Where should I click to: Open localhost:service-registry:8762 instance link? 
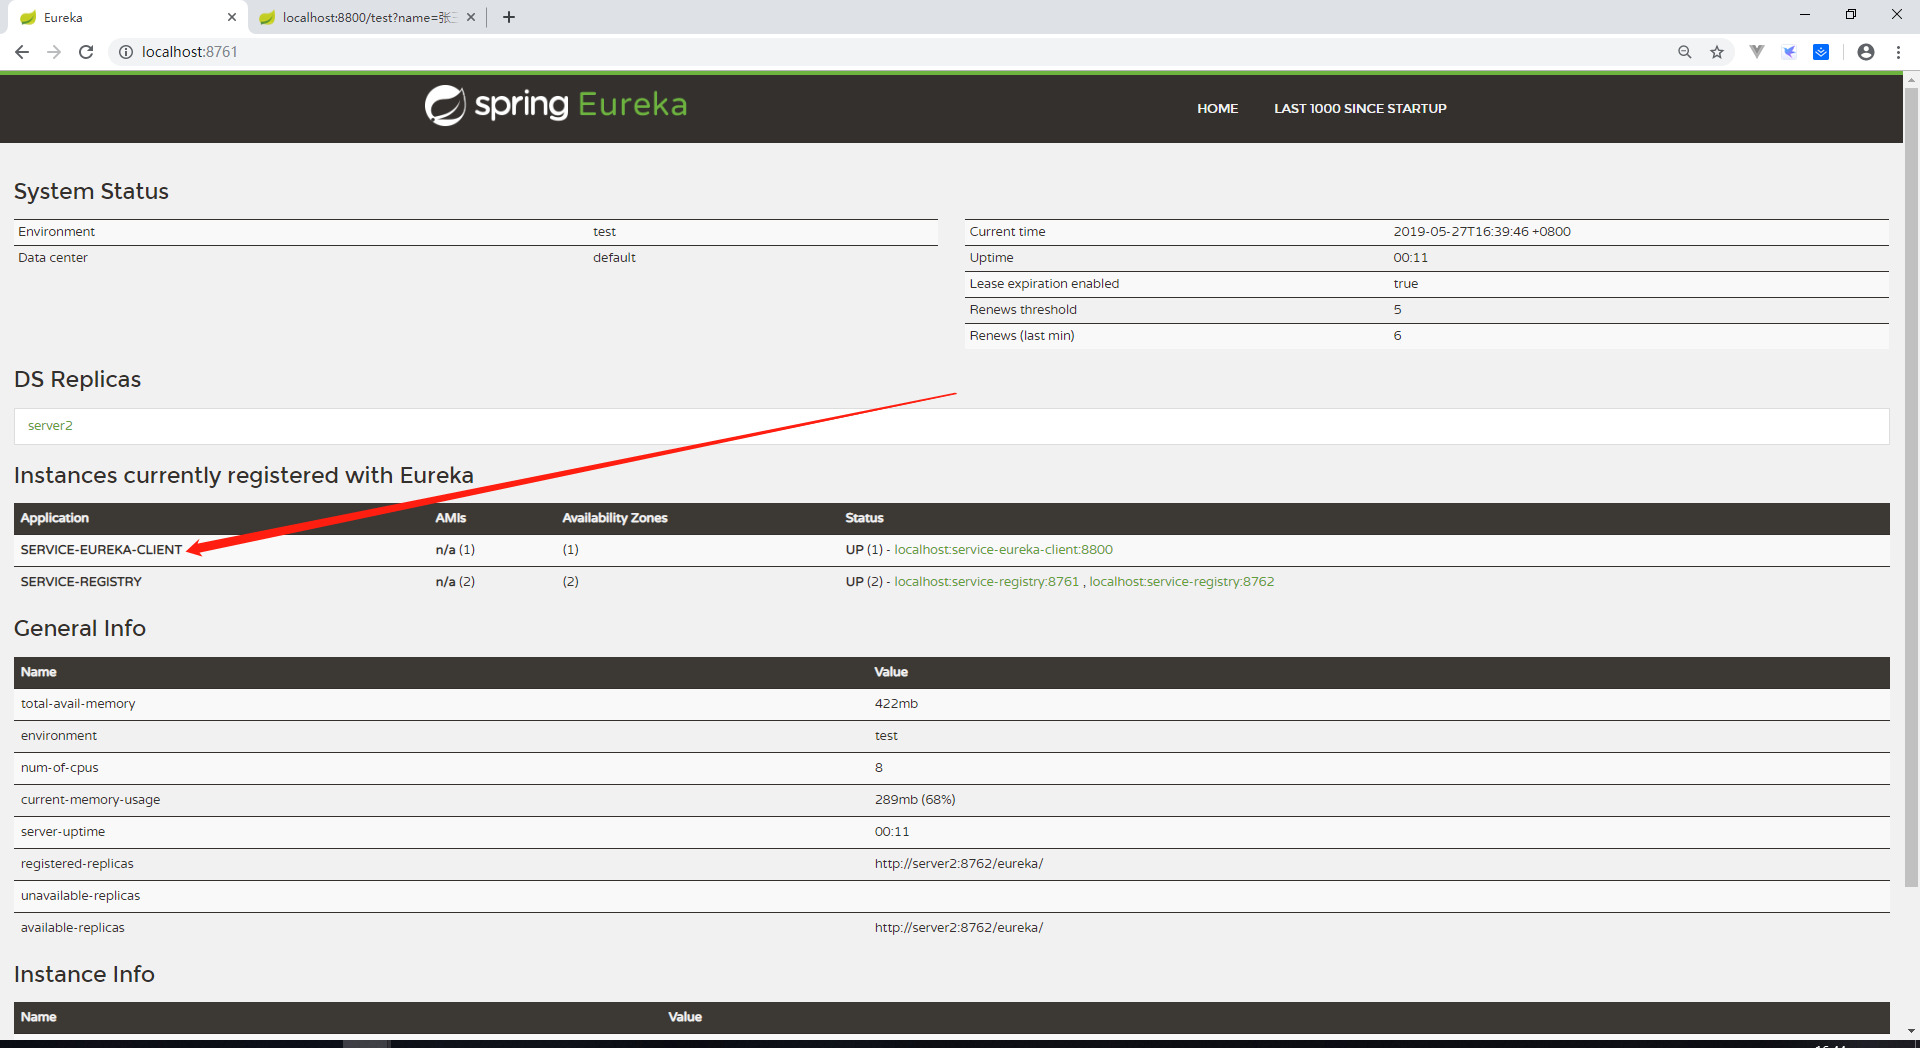1181,582
